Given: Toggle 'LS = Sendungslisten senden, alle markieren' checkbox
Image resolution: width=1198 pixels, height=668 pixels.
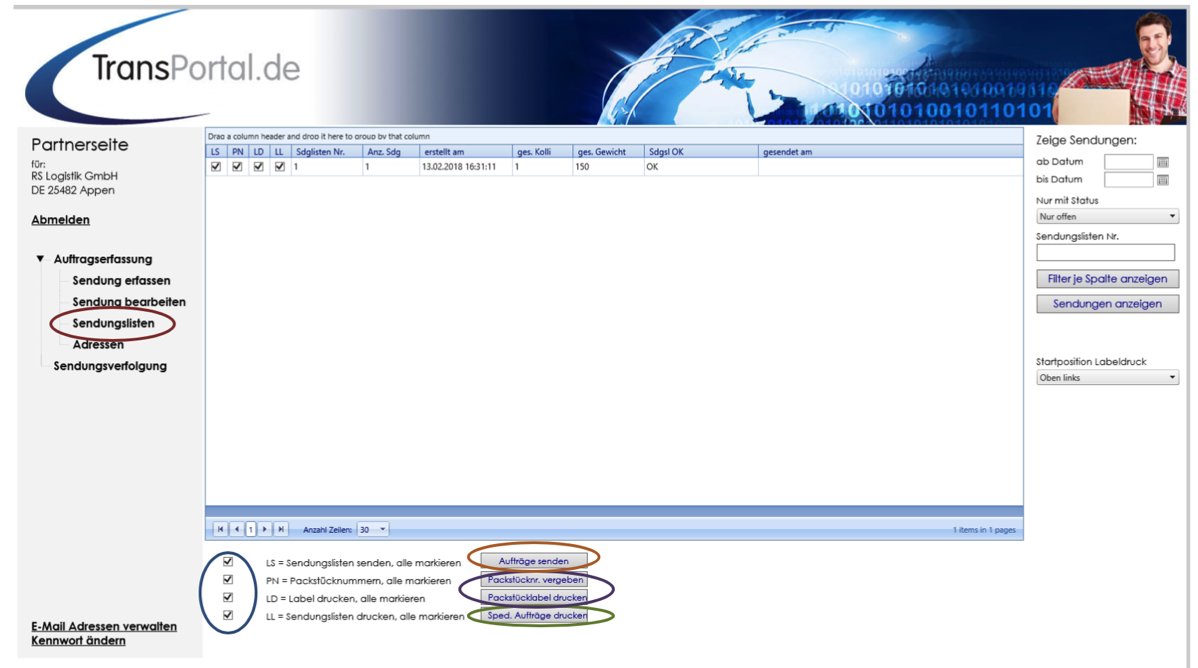Looking at the screenshot, I should pos(228,562).
